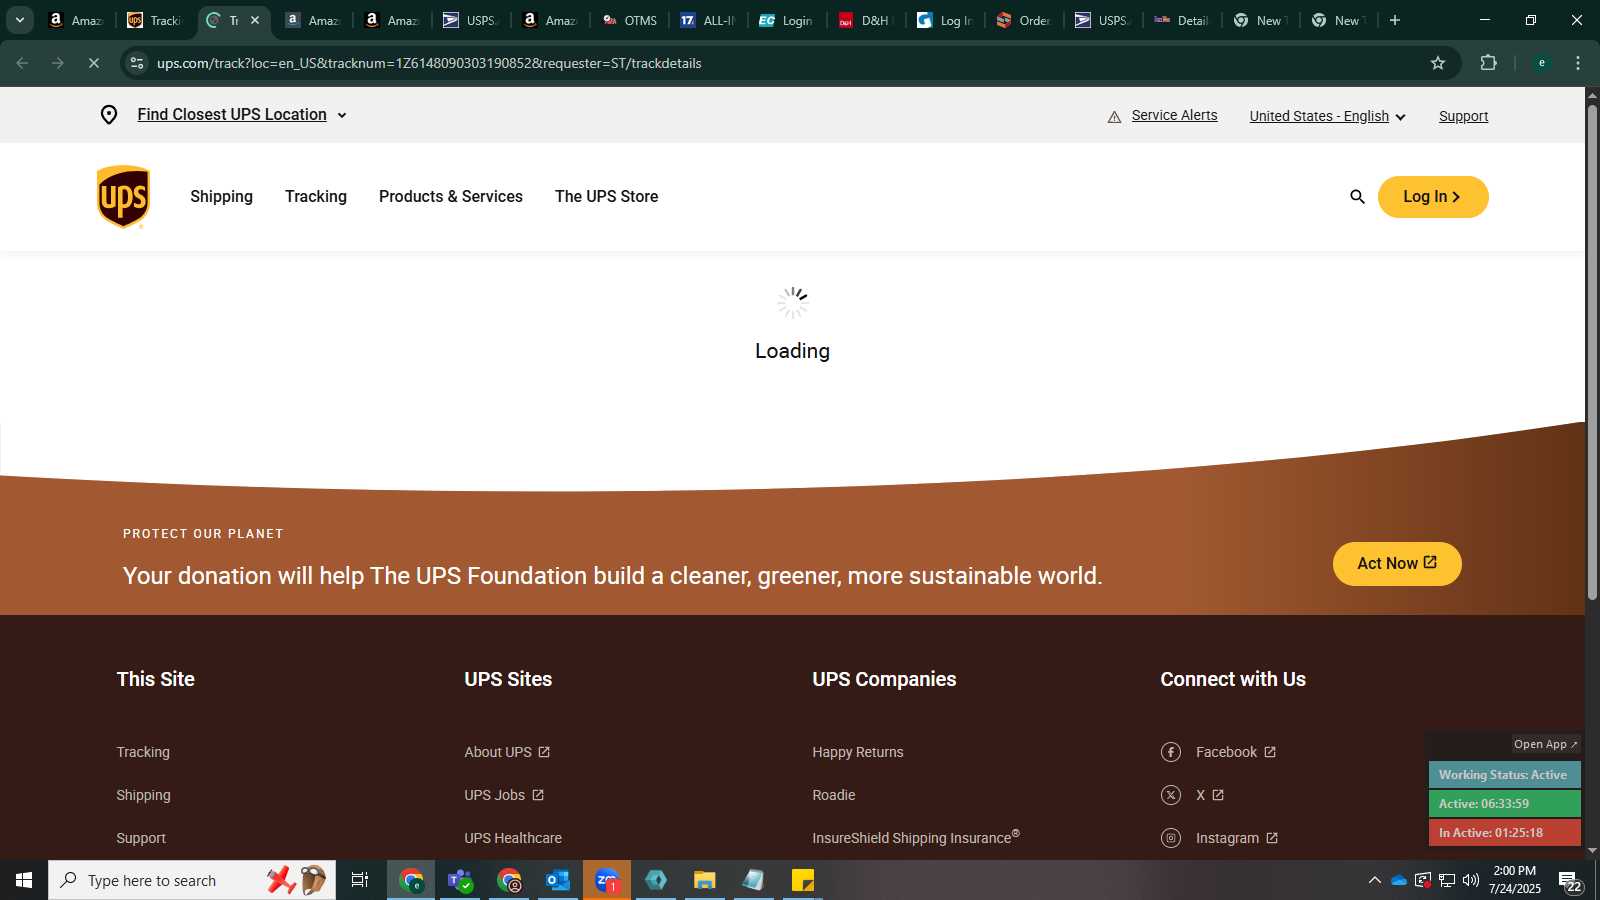Click the Active: 06:33:59 timer

pyautogui.click(x=1504, y=804)
